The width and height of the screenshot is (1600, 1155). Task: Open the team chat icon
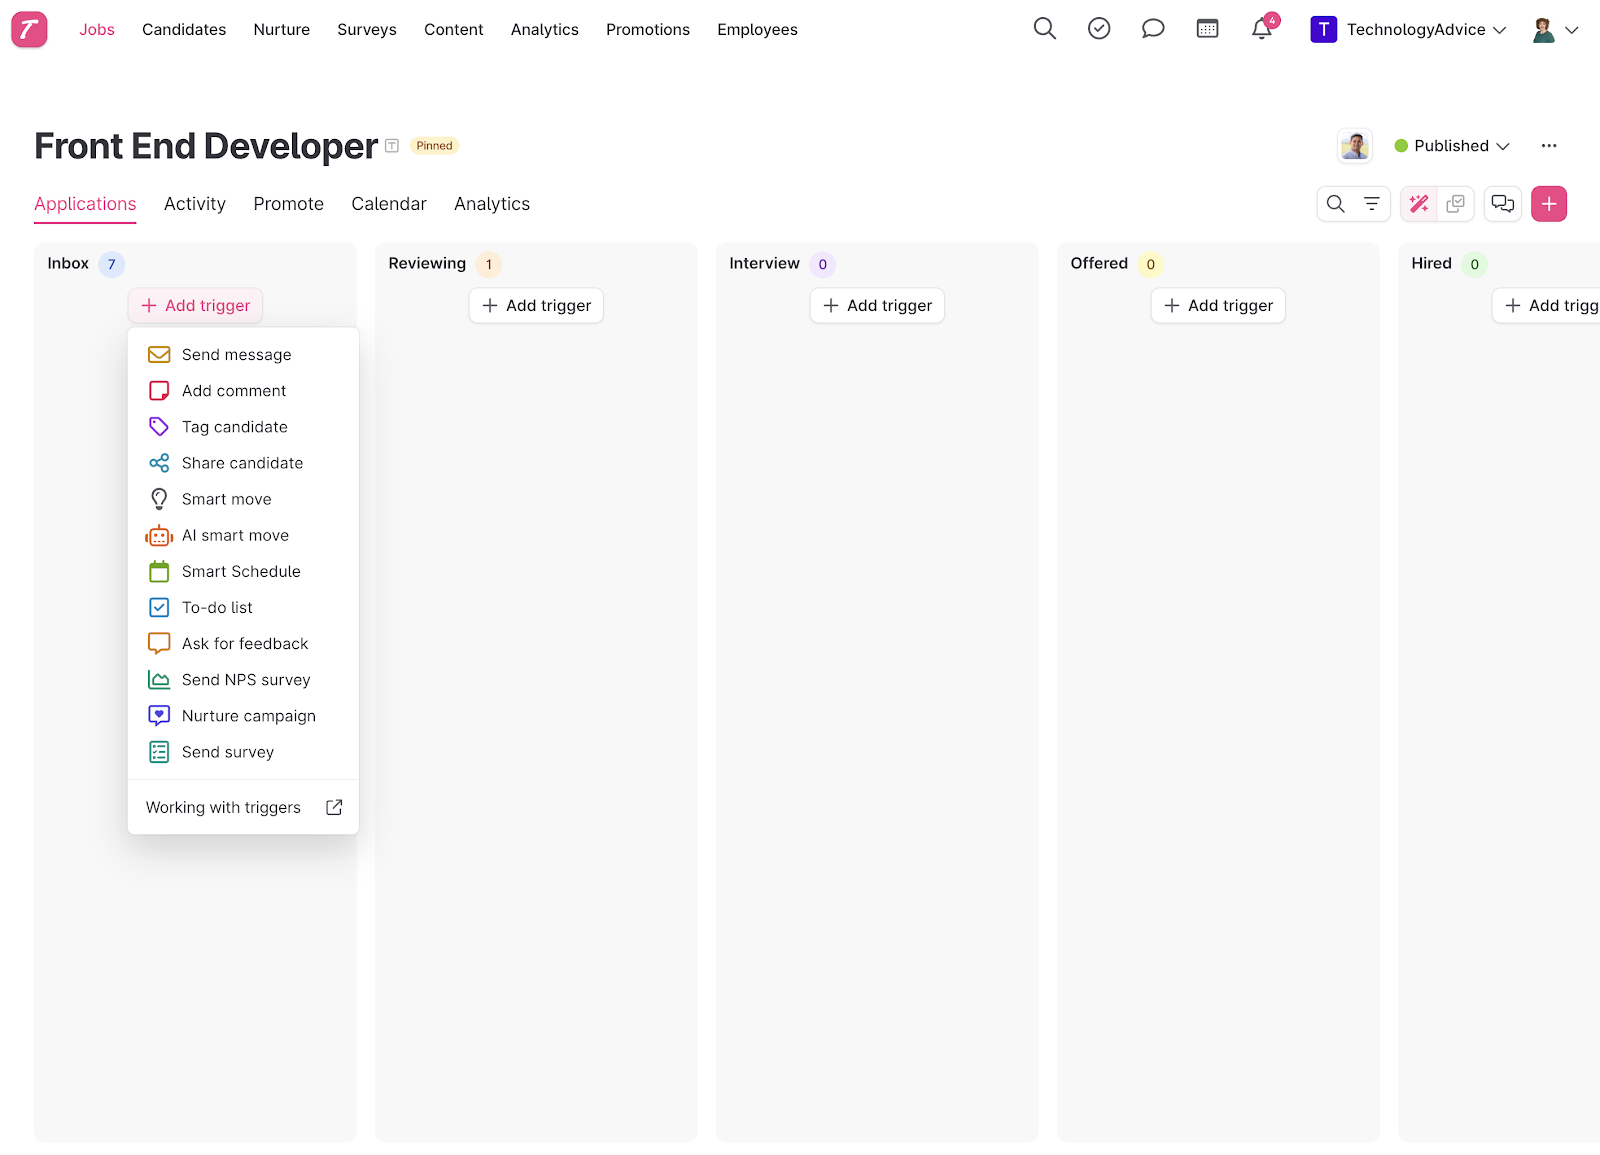(x=1503, y=204)
